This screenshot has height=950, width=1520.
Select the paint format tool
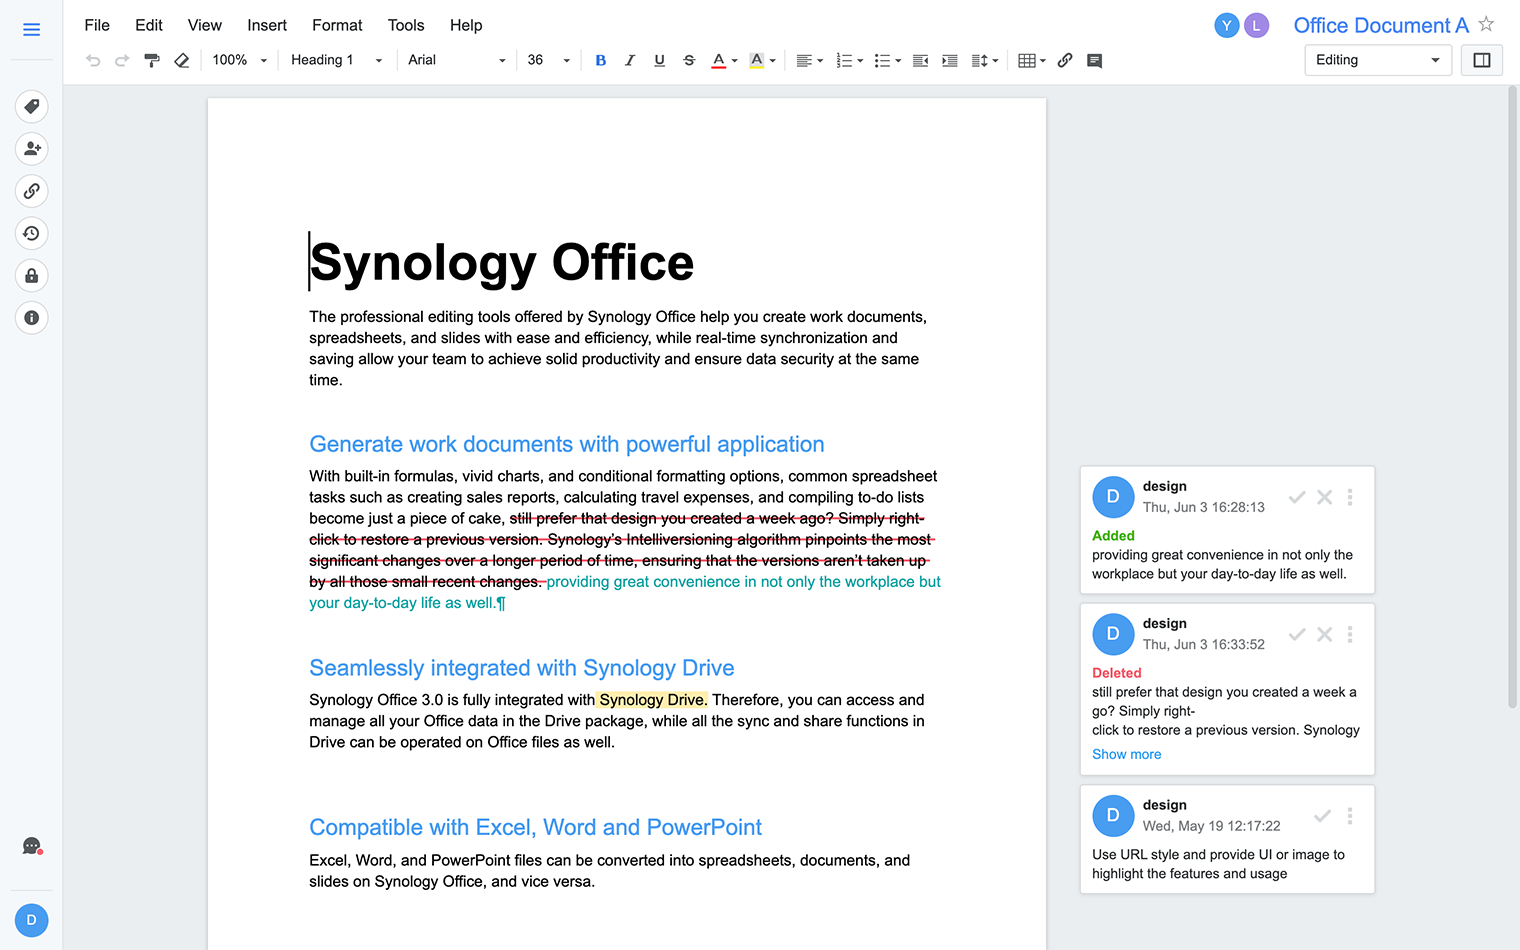pyautogui.click(x=152, y=61)
